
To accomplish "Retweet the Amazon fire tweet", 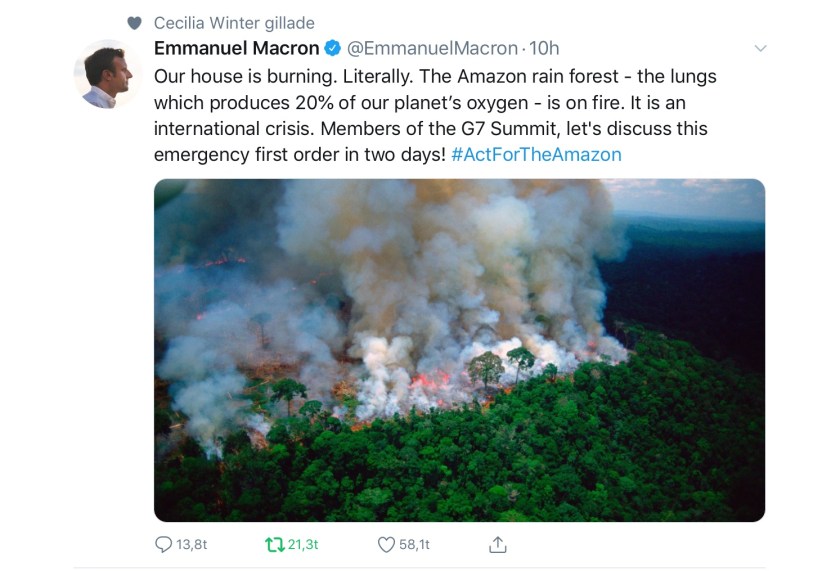I will tap(274, 545).
